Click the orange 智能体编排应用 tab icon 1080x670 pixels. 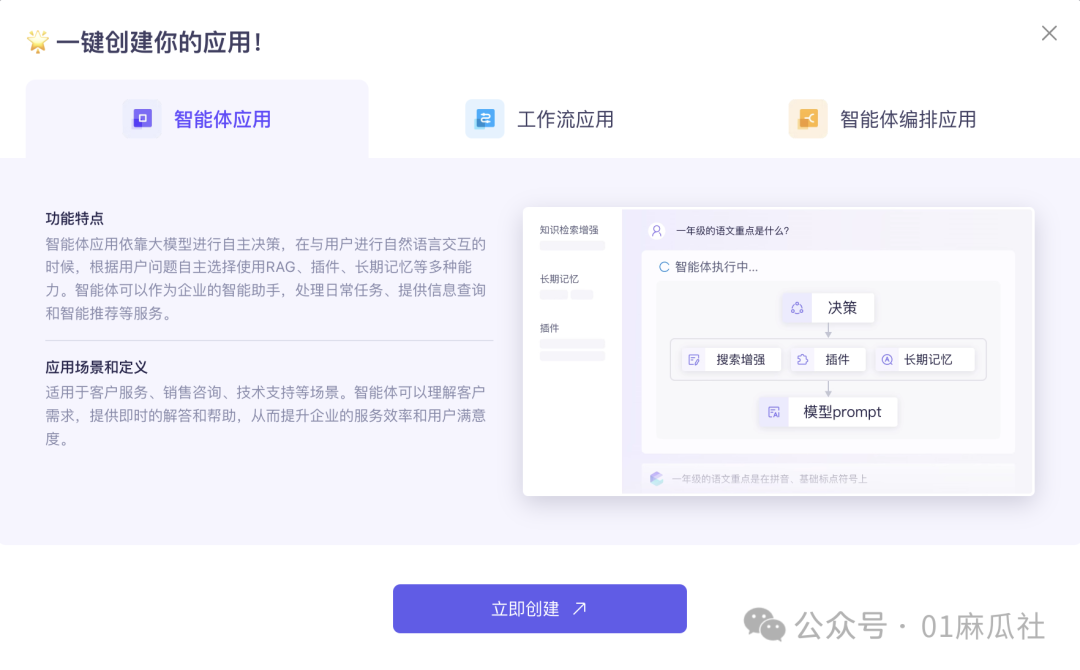click(x=808, y=118)
